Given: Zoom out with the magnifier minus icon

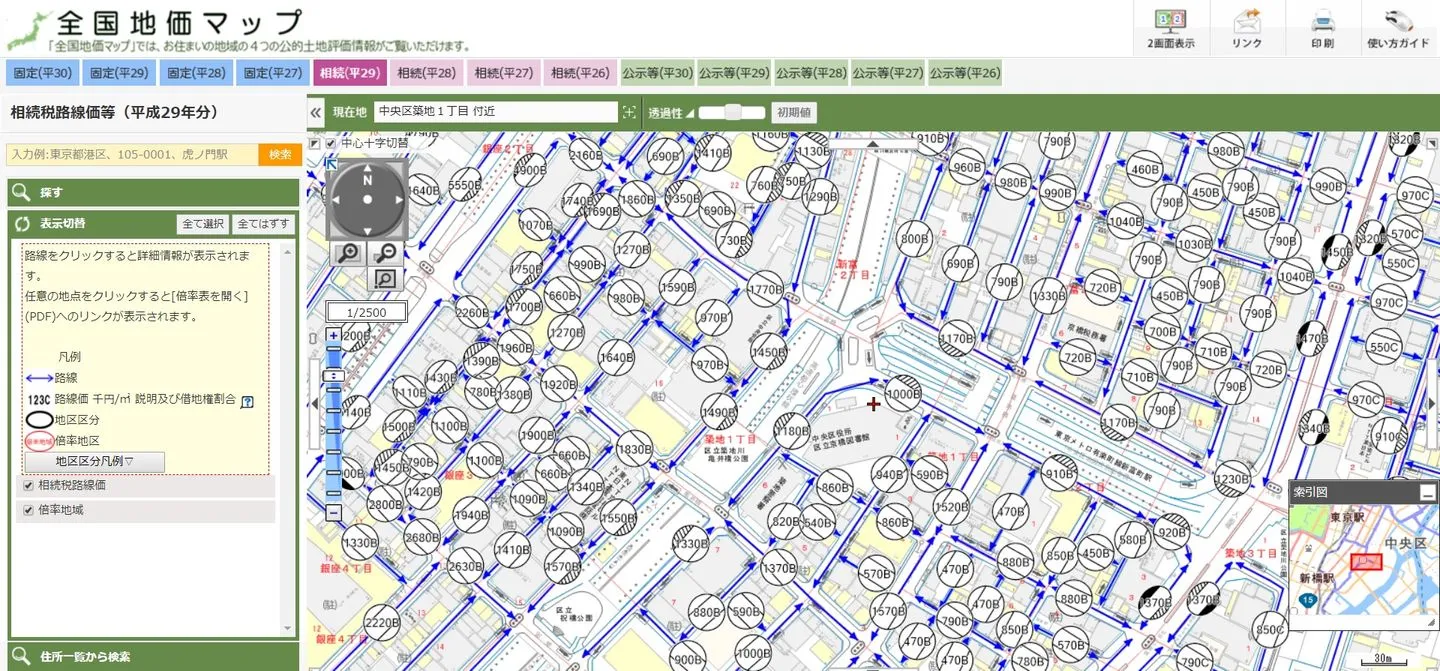Looking at the screenshot, I should coord(386,253).
